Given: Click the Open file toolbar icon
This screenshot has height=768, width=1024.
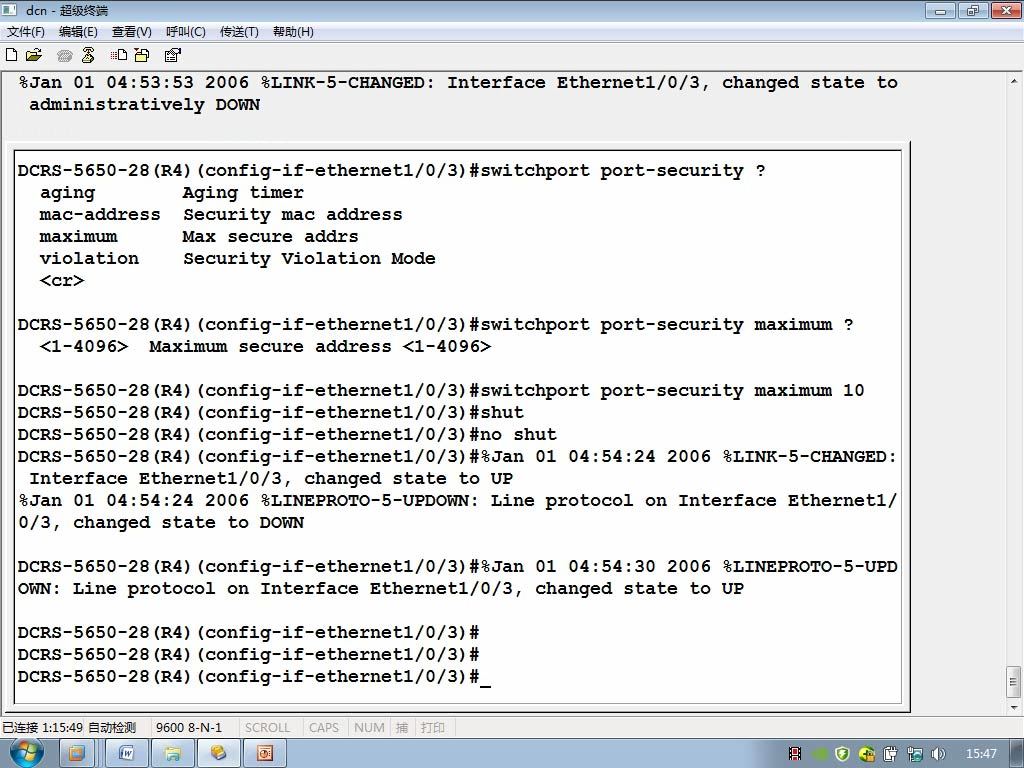Looking at the screenshot, I should pos(33,55).
